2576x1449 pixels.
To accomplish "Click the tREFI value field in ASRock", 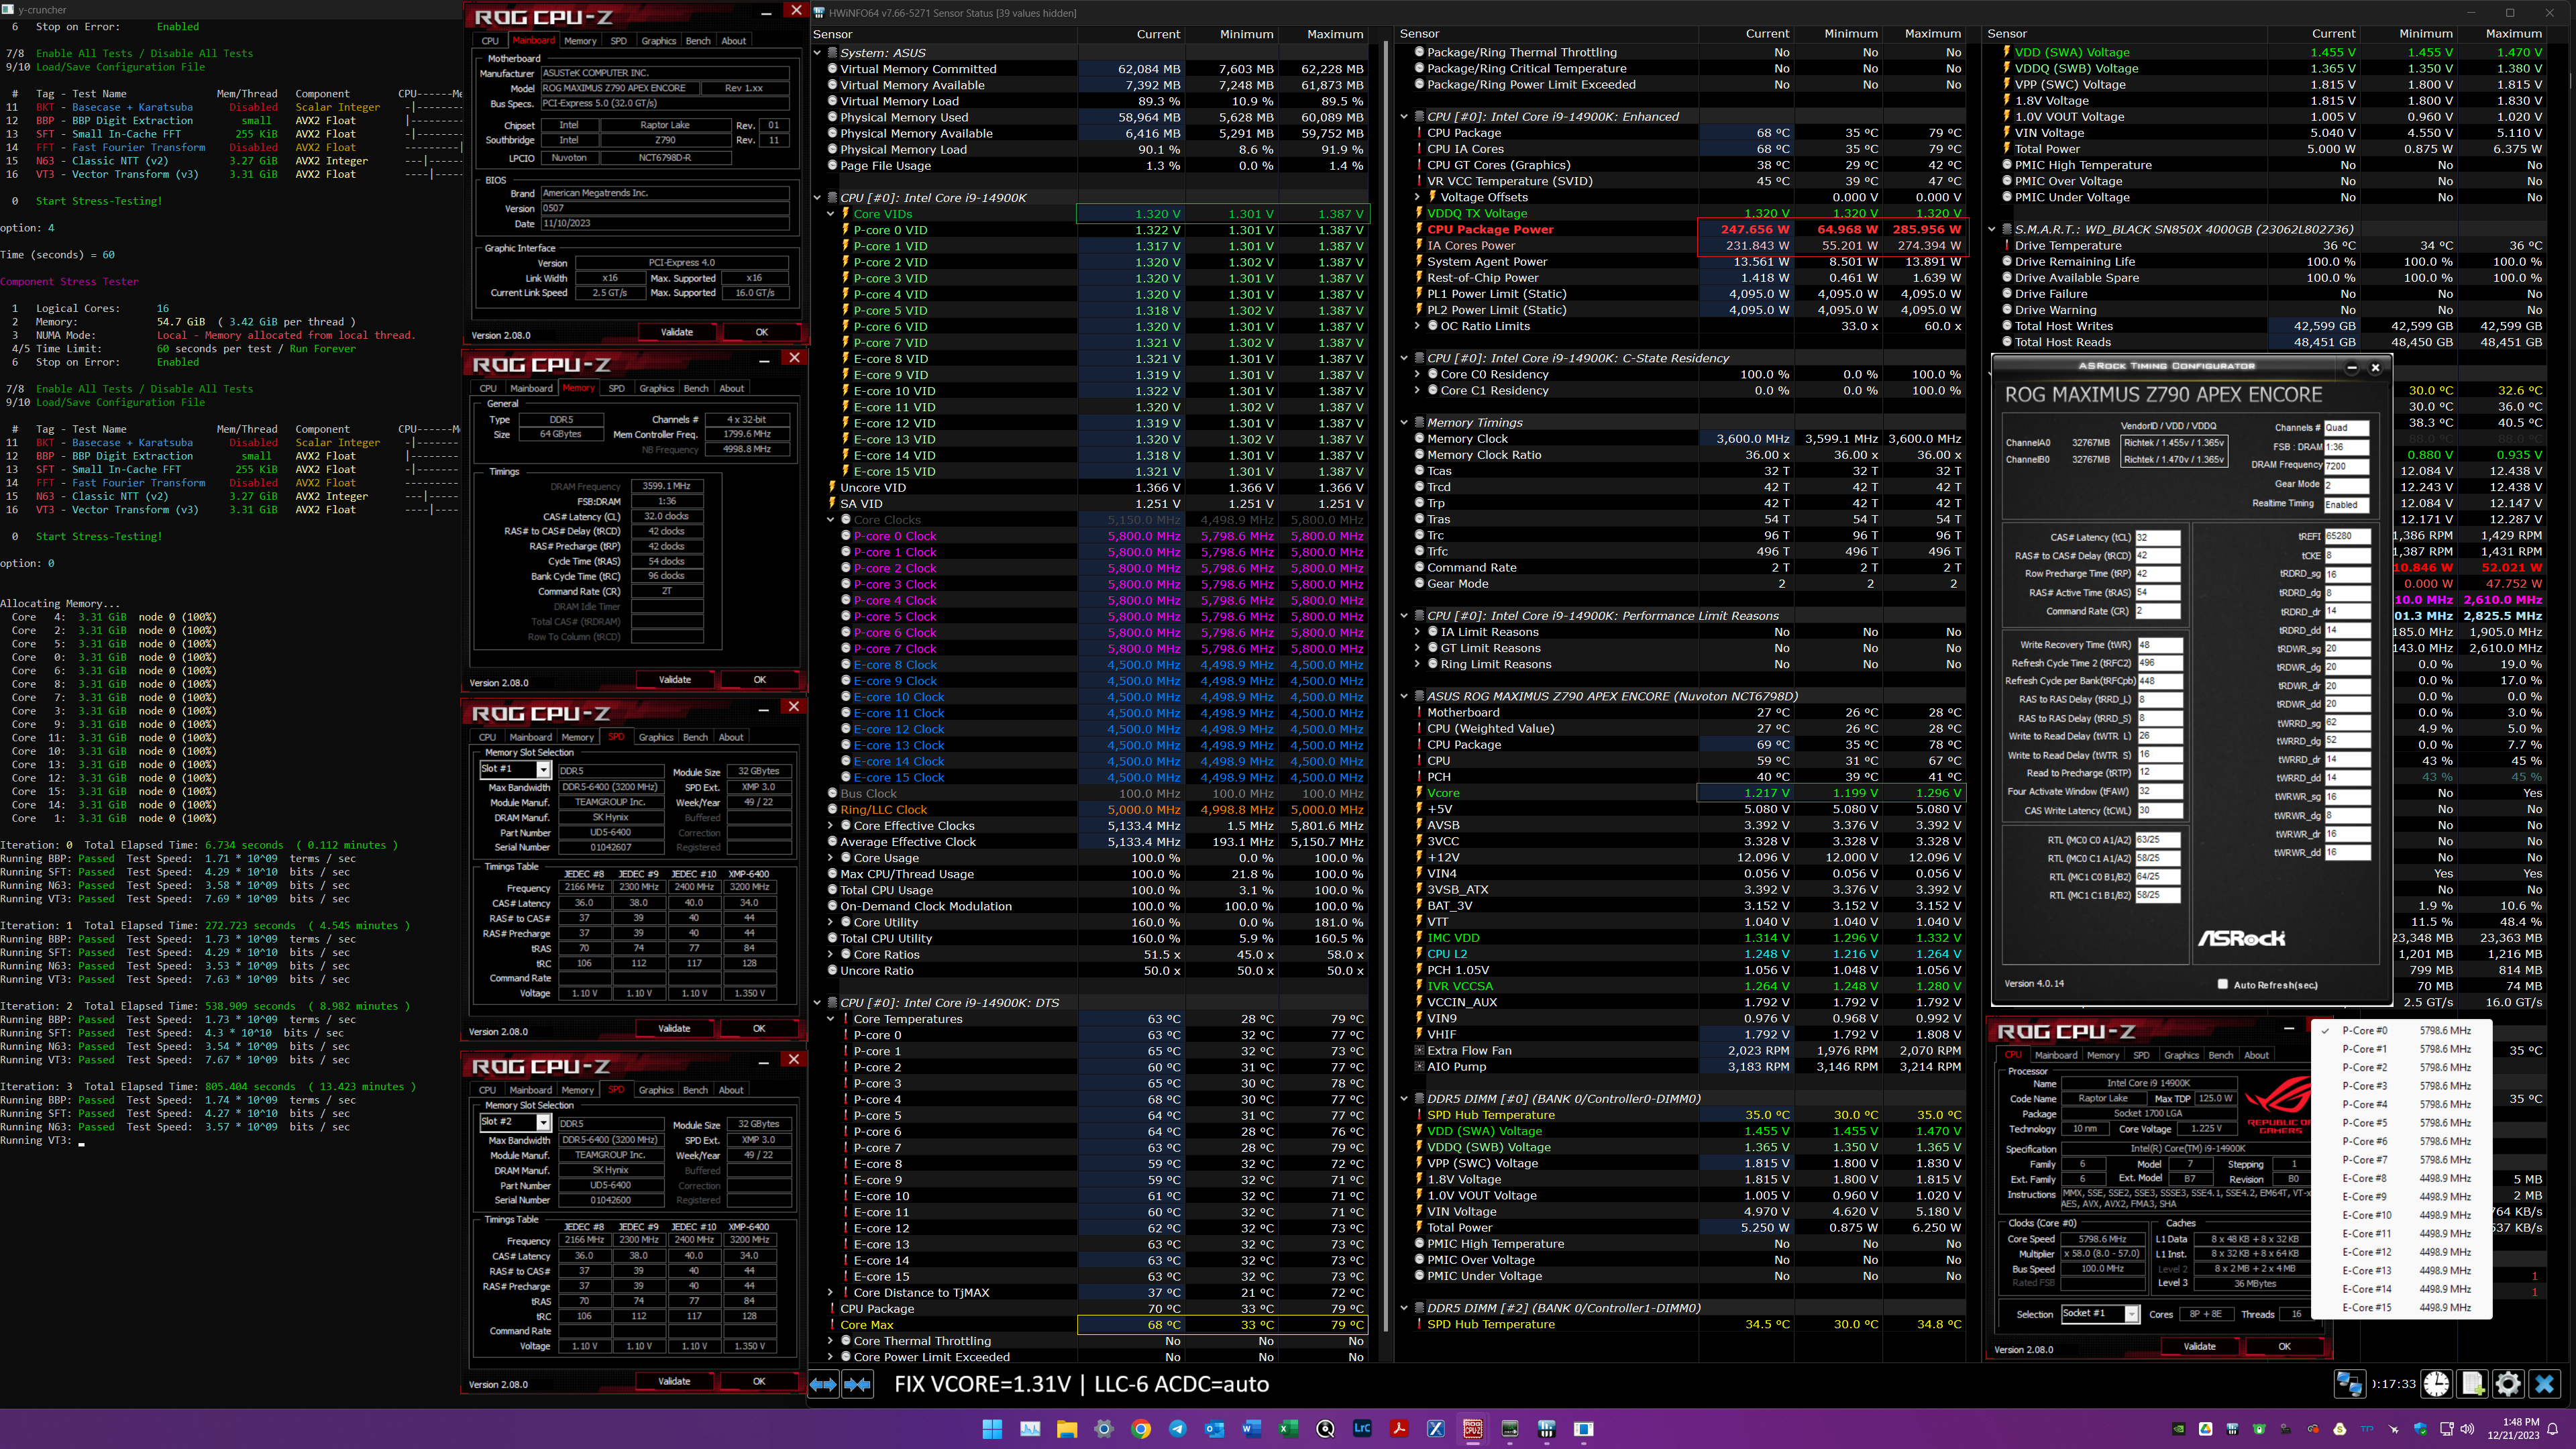I will (x=2347, y=536).
